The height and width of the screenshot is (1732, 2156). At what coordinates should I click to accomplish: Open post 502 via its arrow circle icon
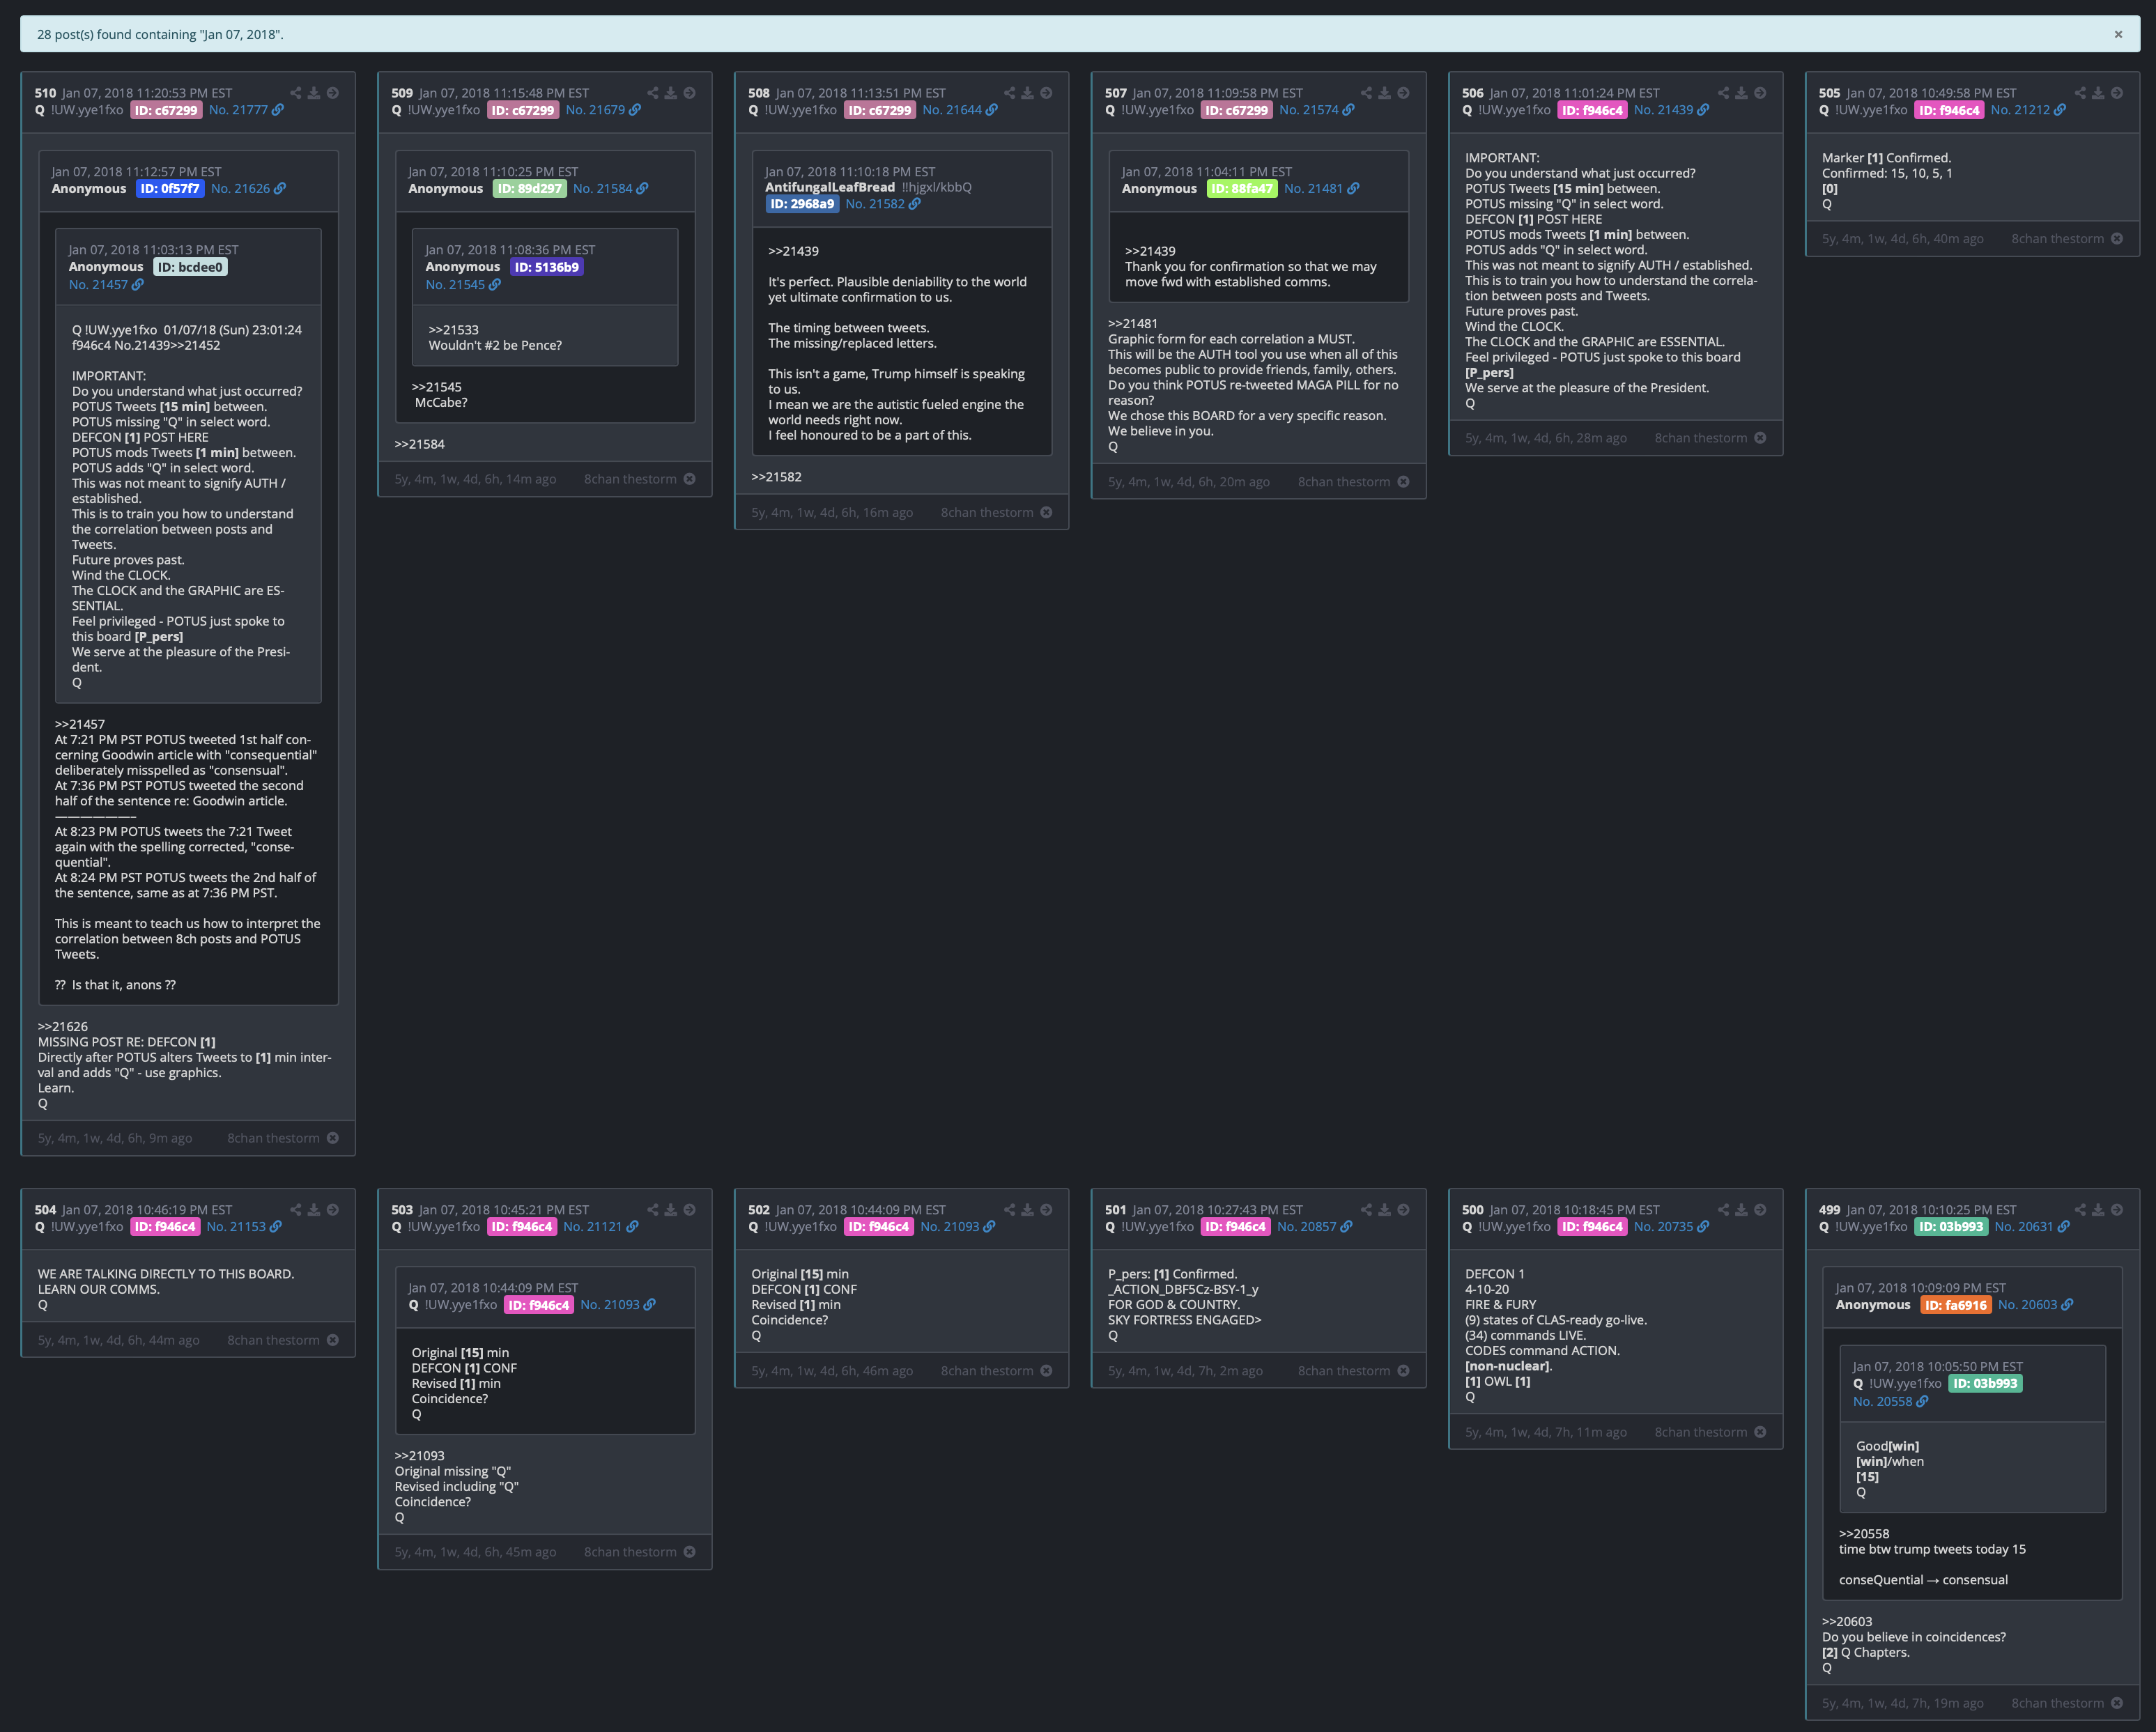(1046, 1210)
